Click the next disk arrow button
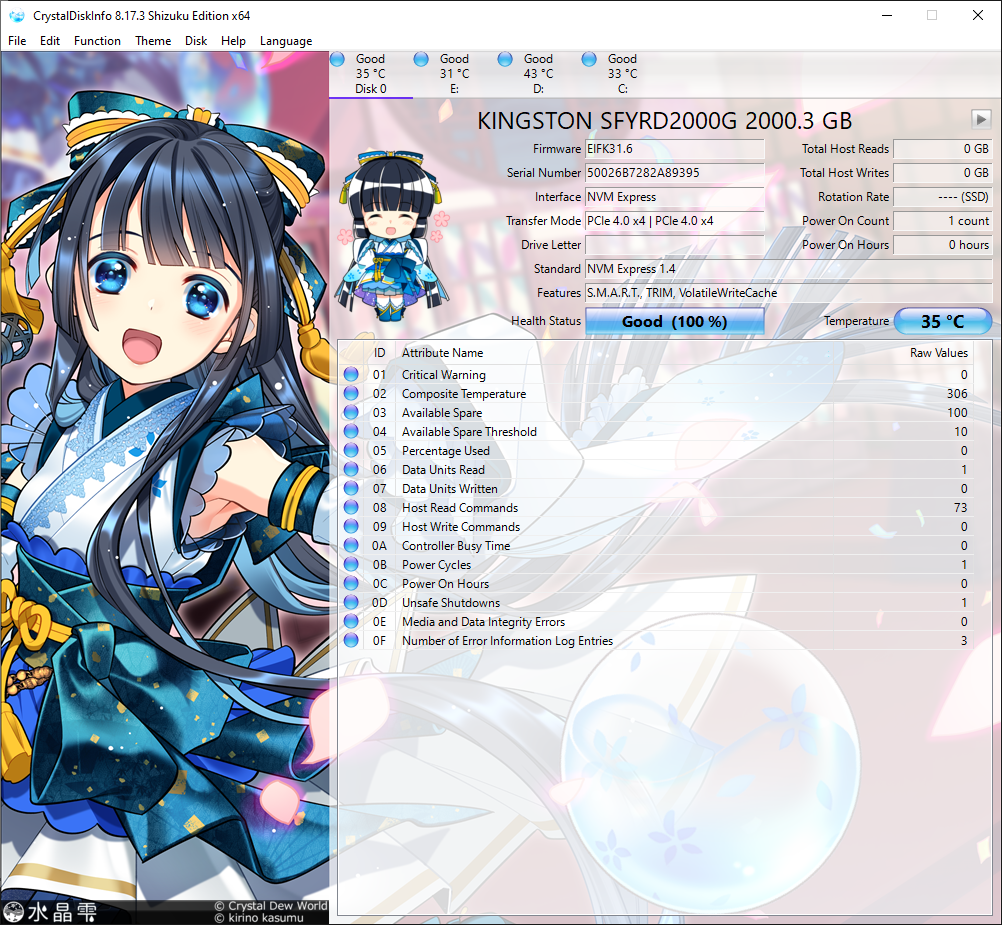The width and height of the screenshot is (1002, 925). click(x=981, y=119)
